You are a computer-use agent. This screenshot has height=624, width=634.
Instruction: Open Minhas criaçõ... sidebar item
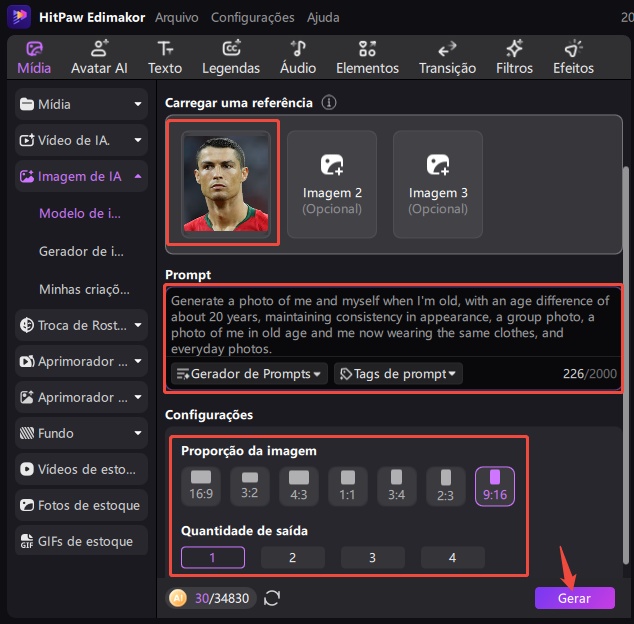pyautogui.click(x=84, y=289)
